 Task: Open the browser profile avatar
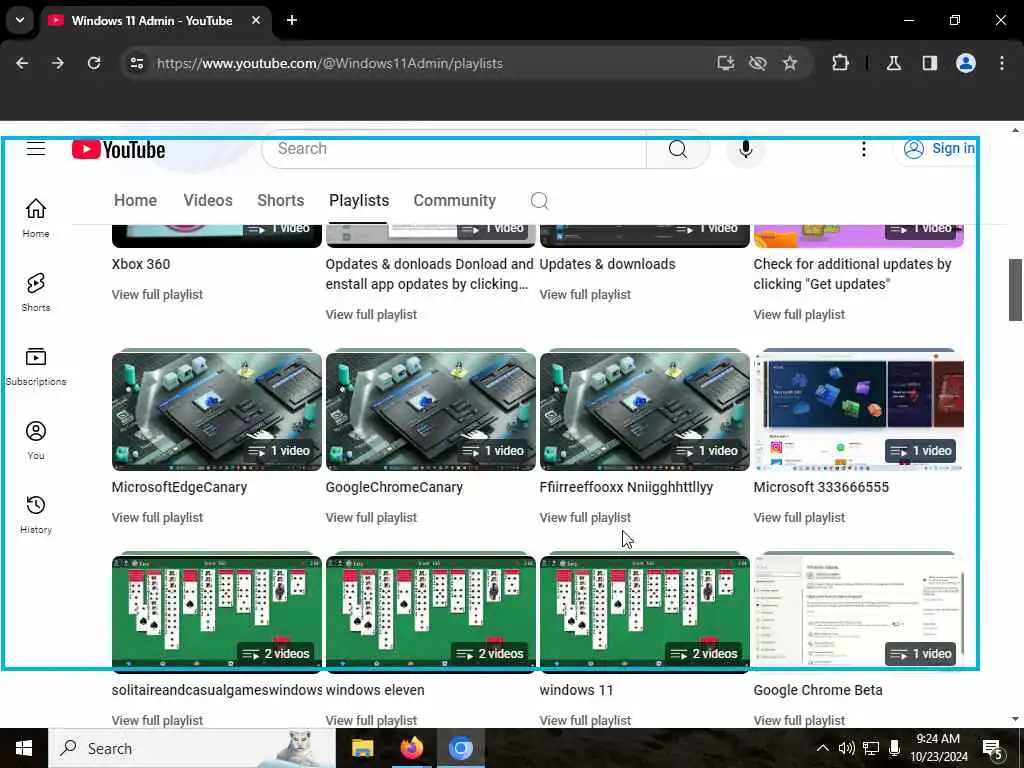click(966, 63)
